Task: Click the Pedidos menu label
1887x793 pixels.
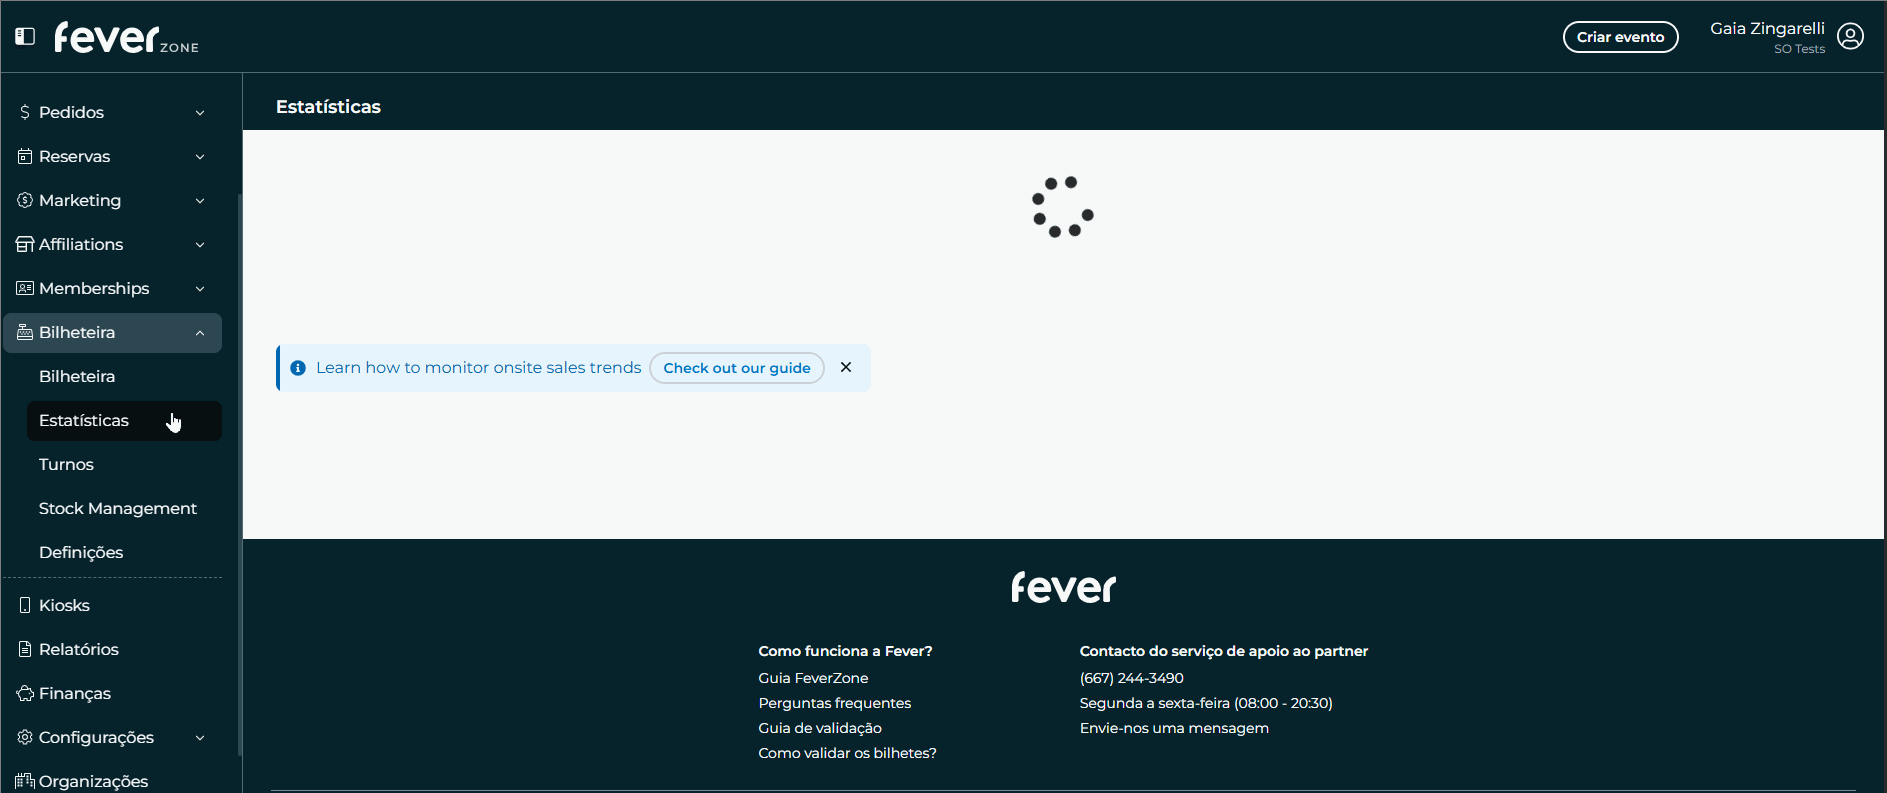Action: click(71, 112)
